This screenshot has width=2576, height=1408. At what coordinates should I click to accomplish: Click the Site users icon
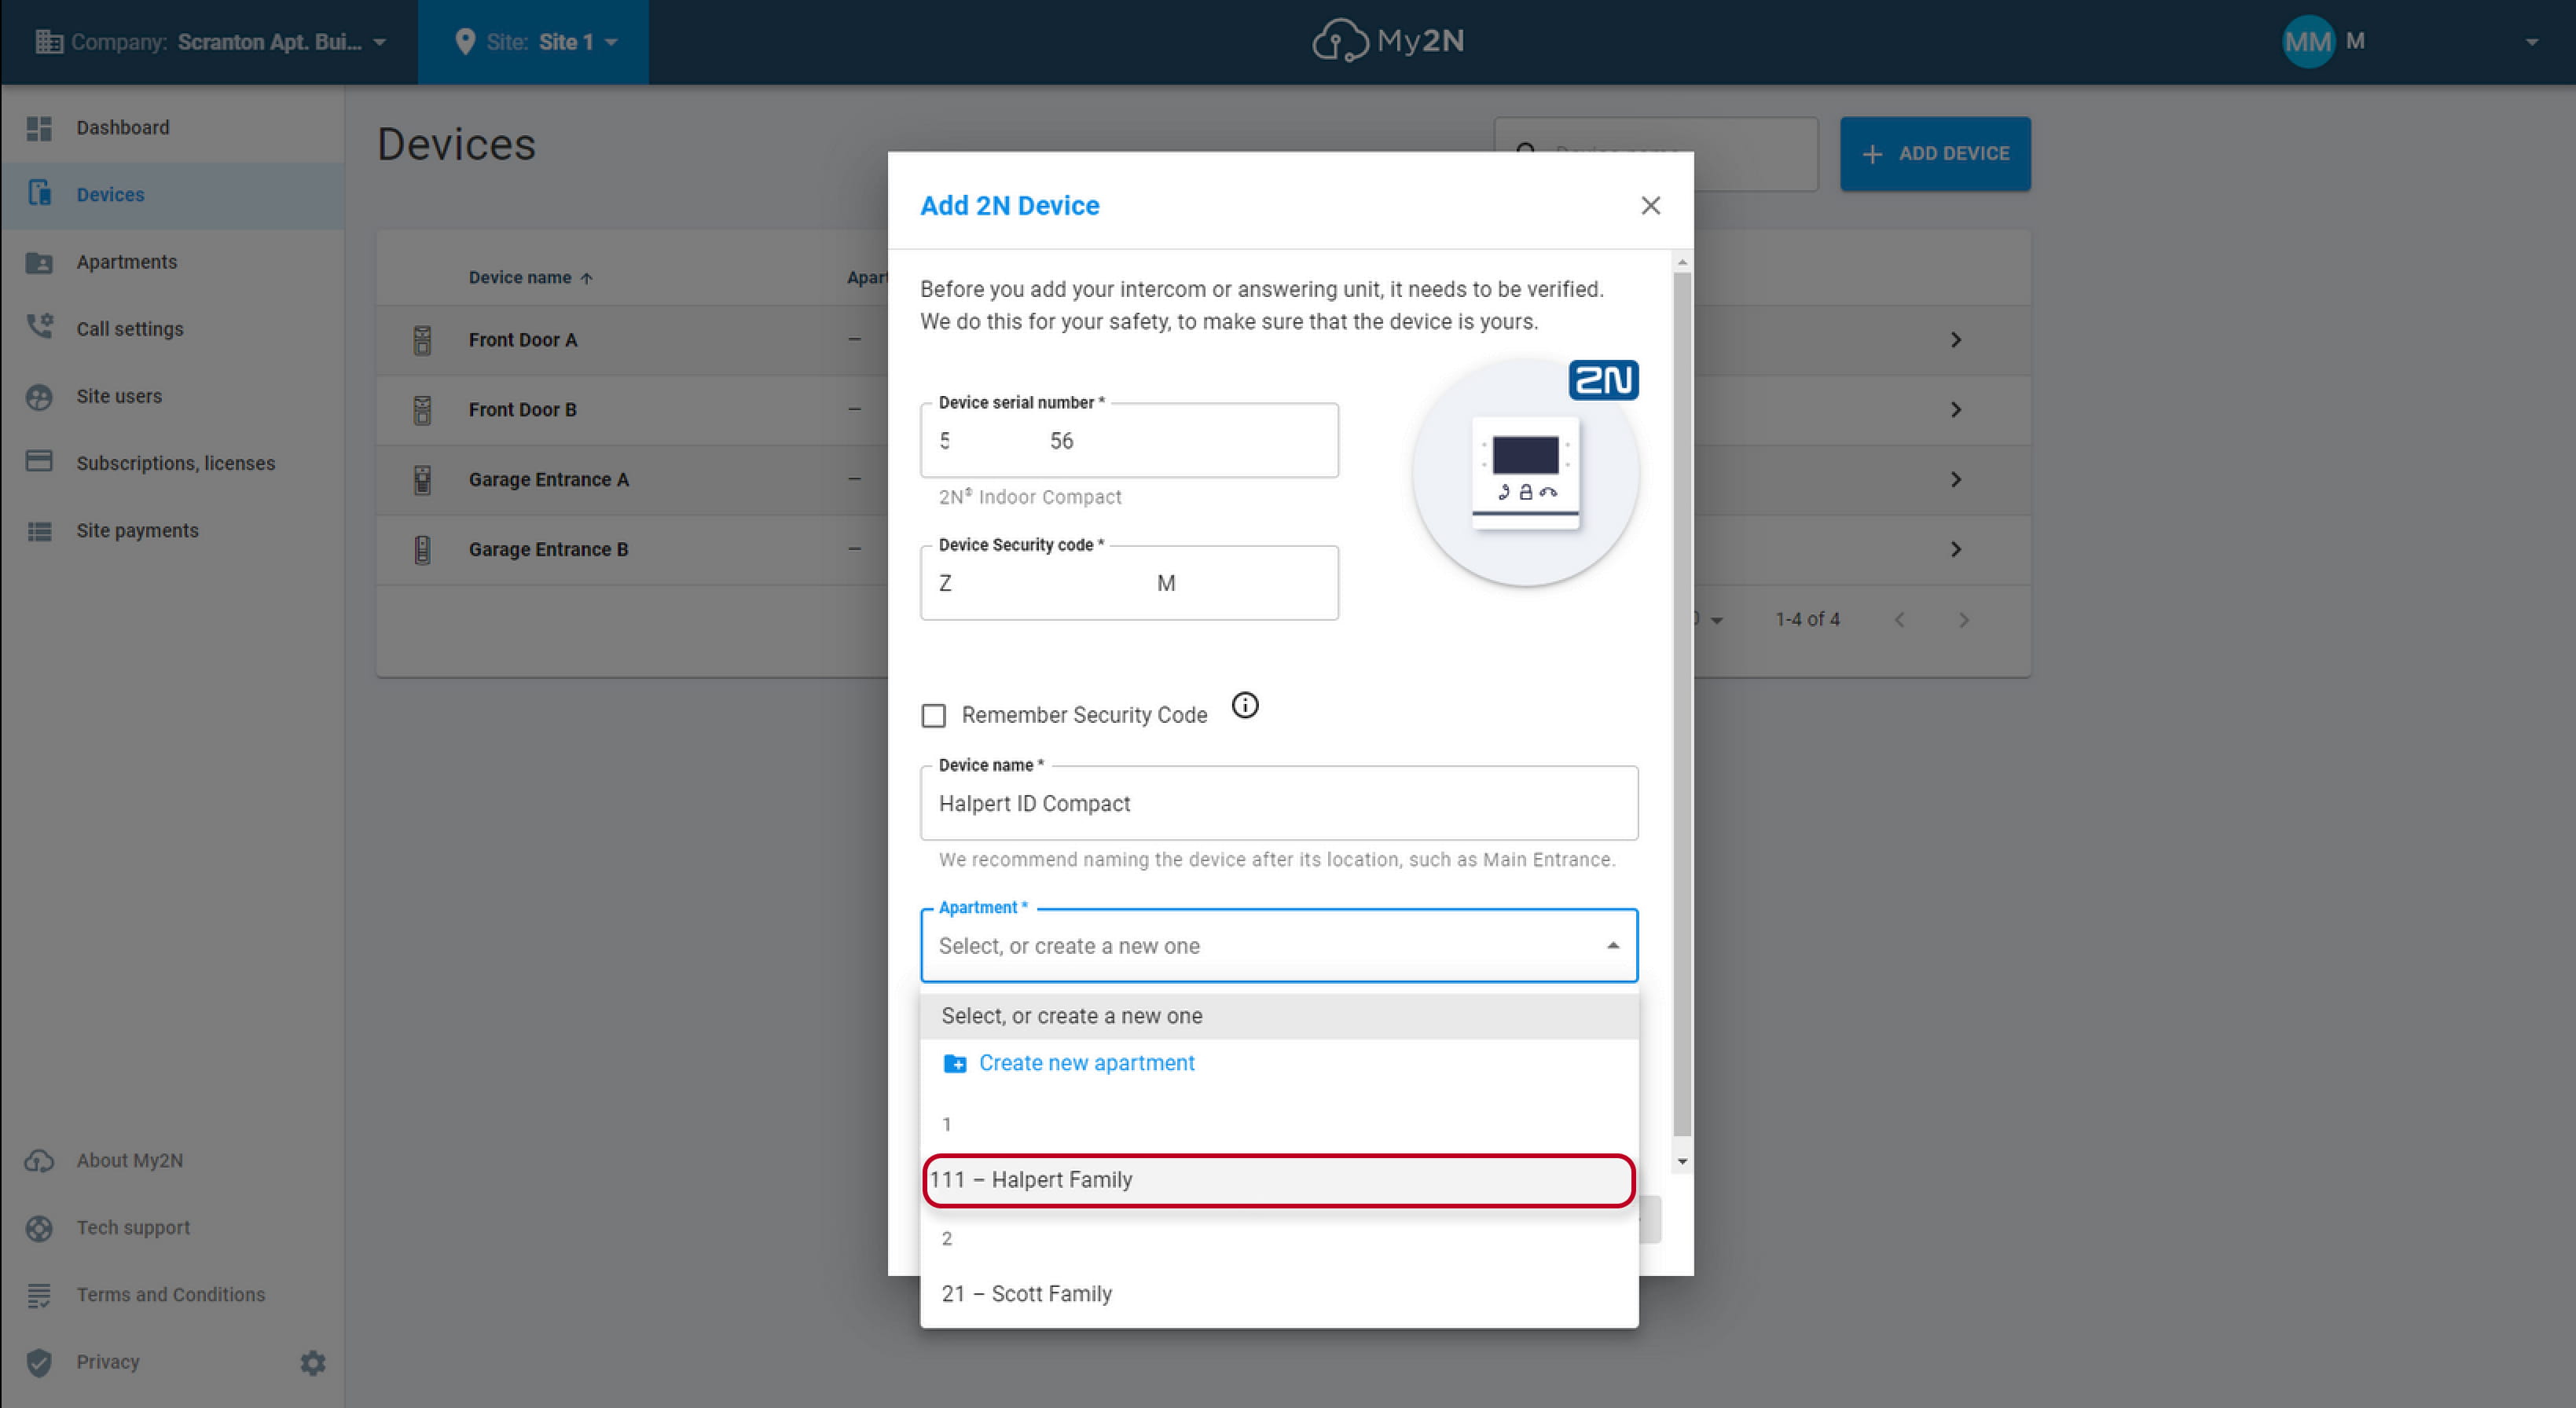39,397
